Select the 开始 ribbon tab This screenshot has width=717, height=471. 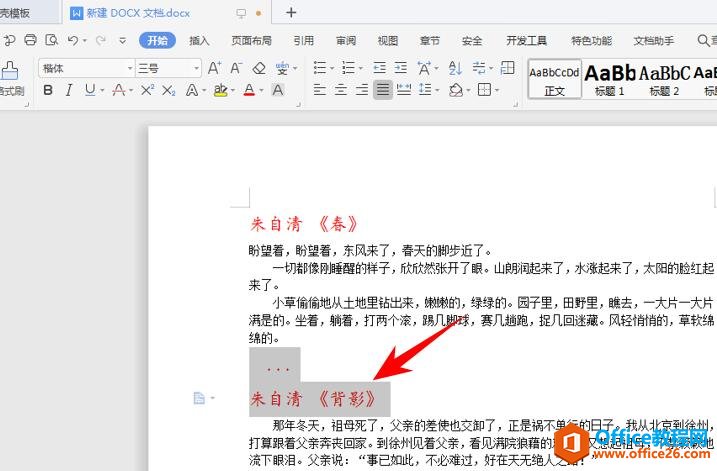(x=157, y=41)
